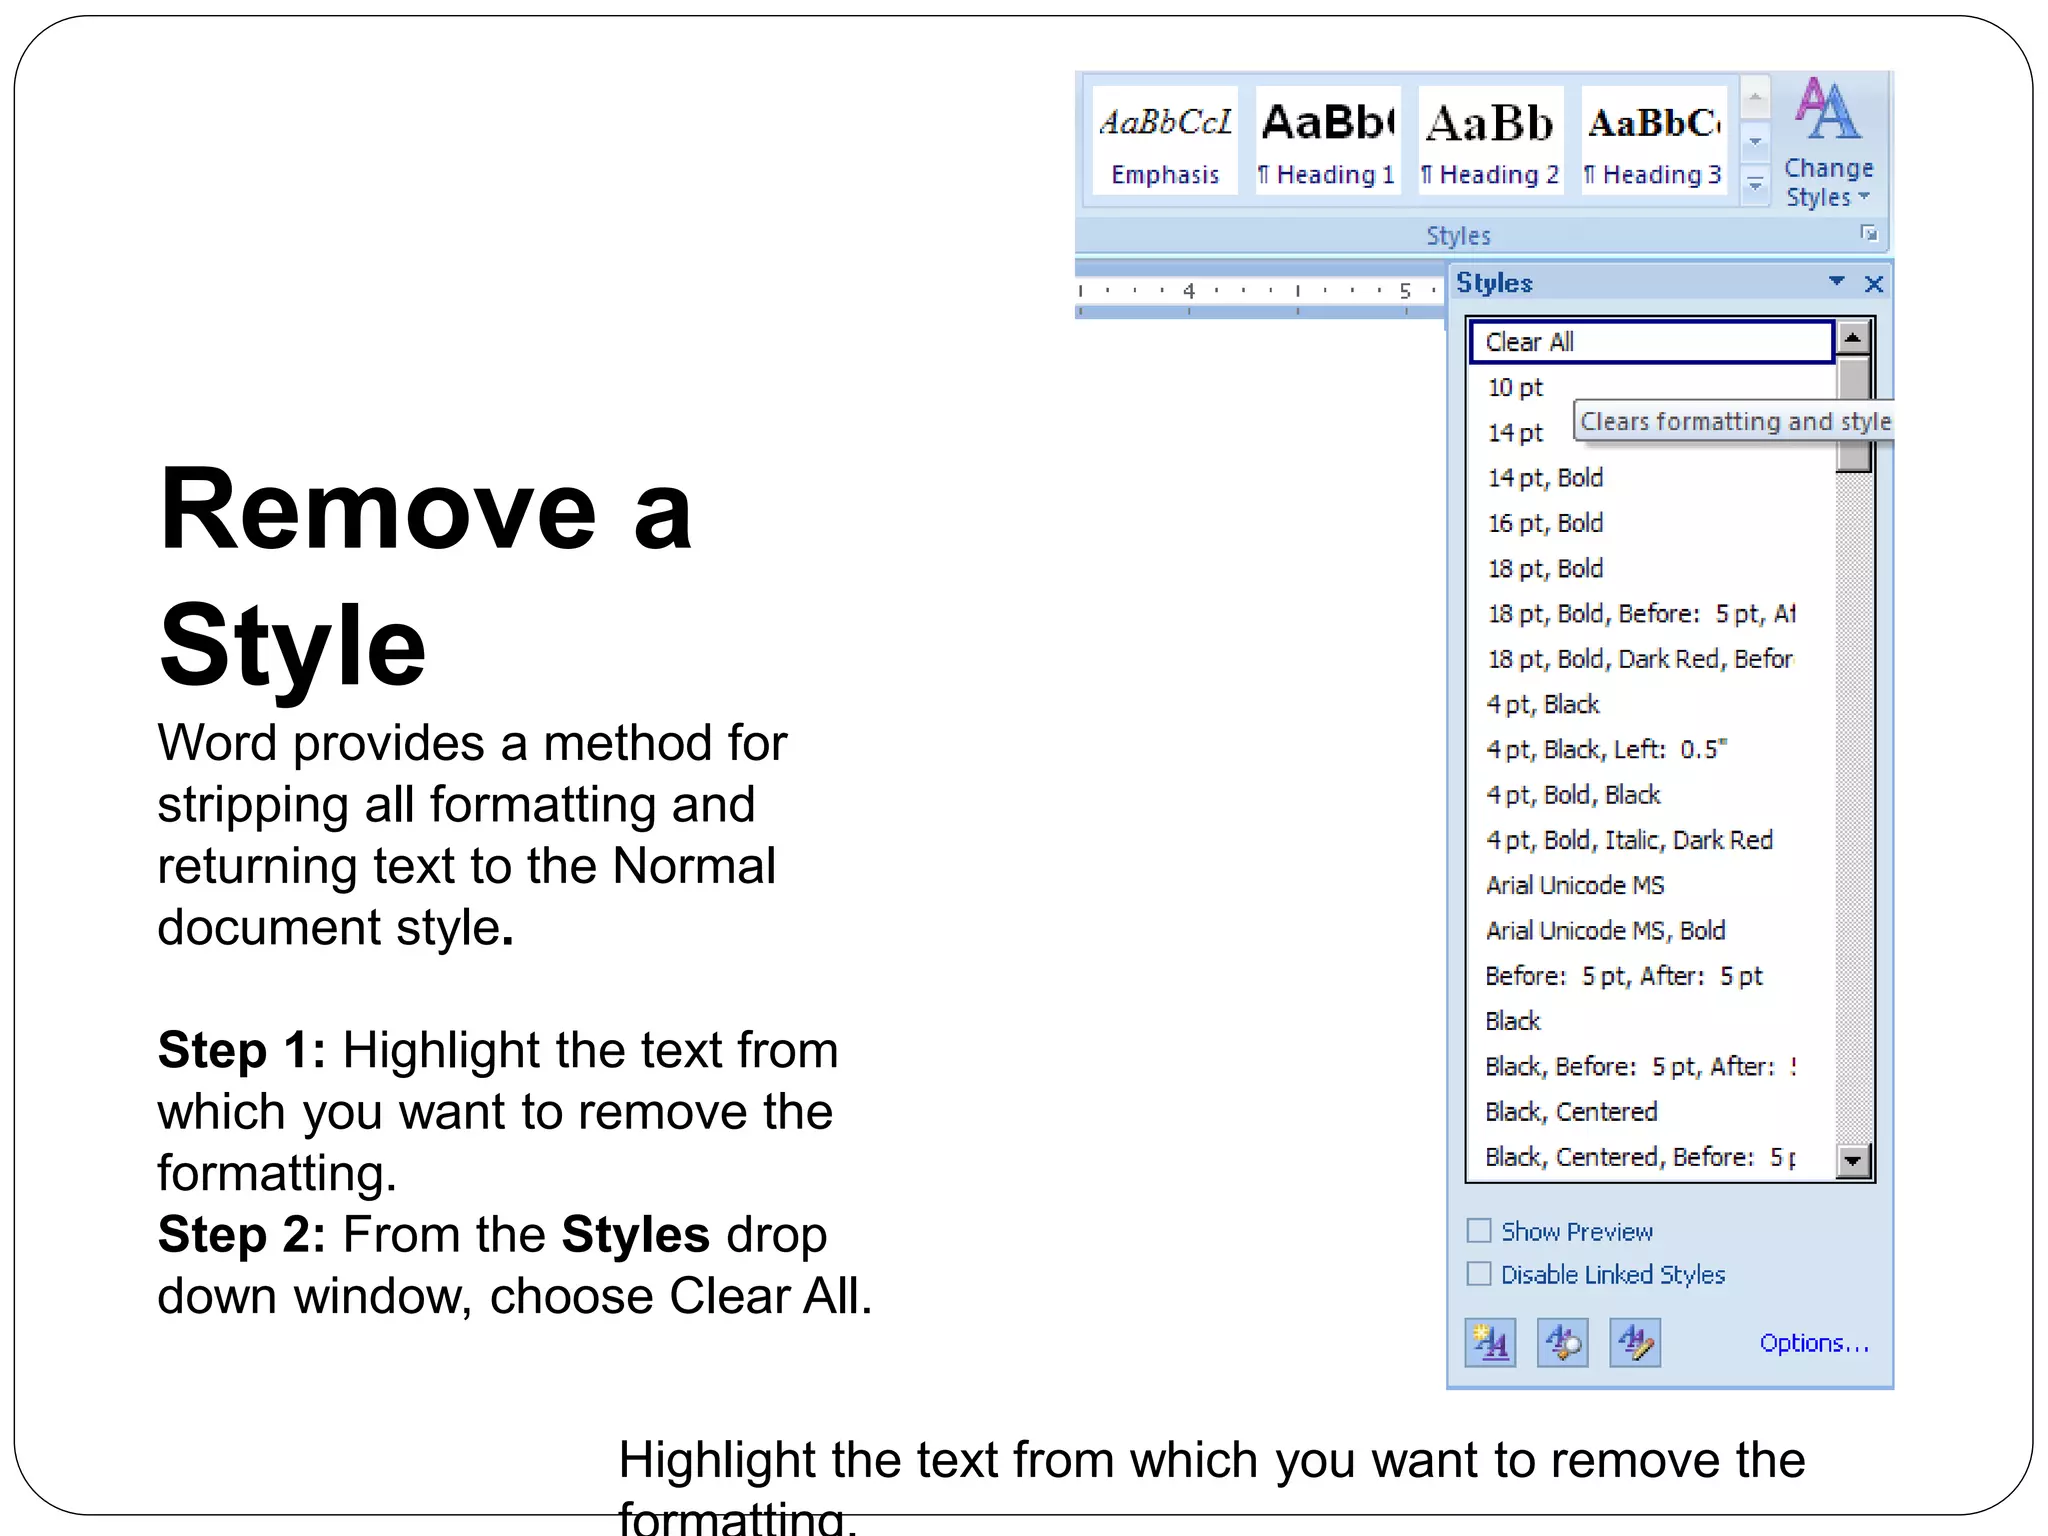Select the '4 pt, Black' style entry

tap(1652, 704)
